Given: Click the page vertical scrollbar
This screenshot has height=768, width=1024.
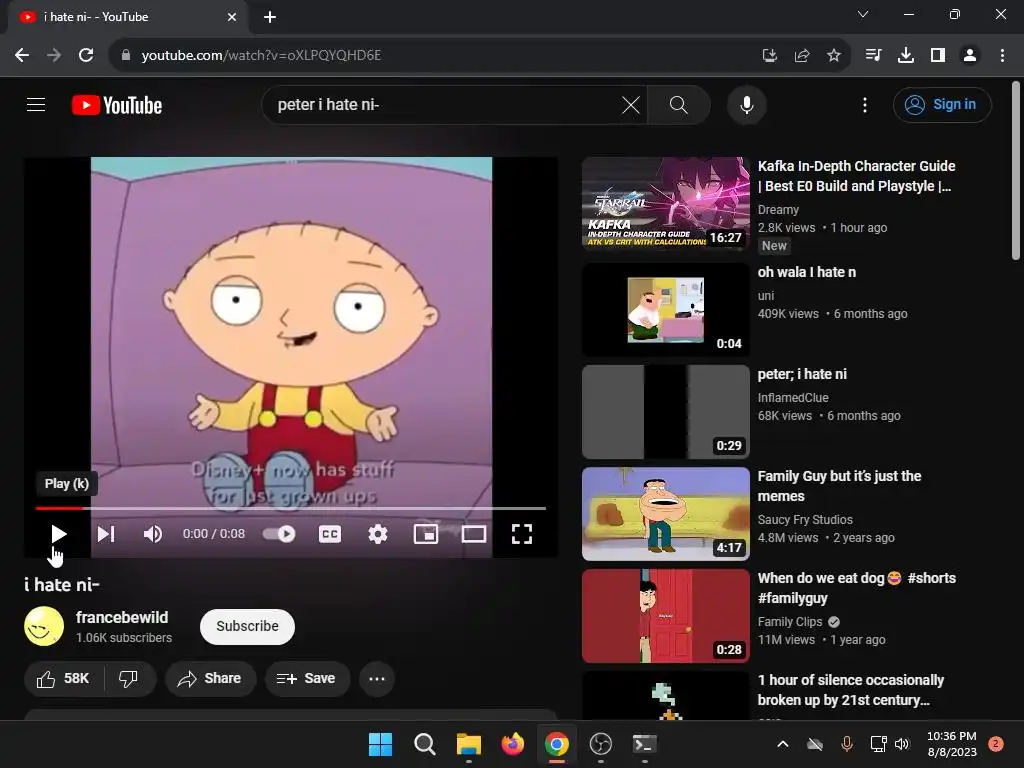Looking at the screenshot, I should tap(1016, 171).
